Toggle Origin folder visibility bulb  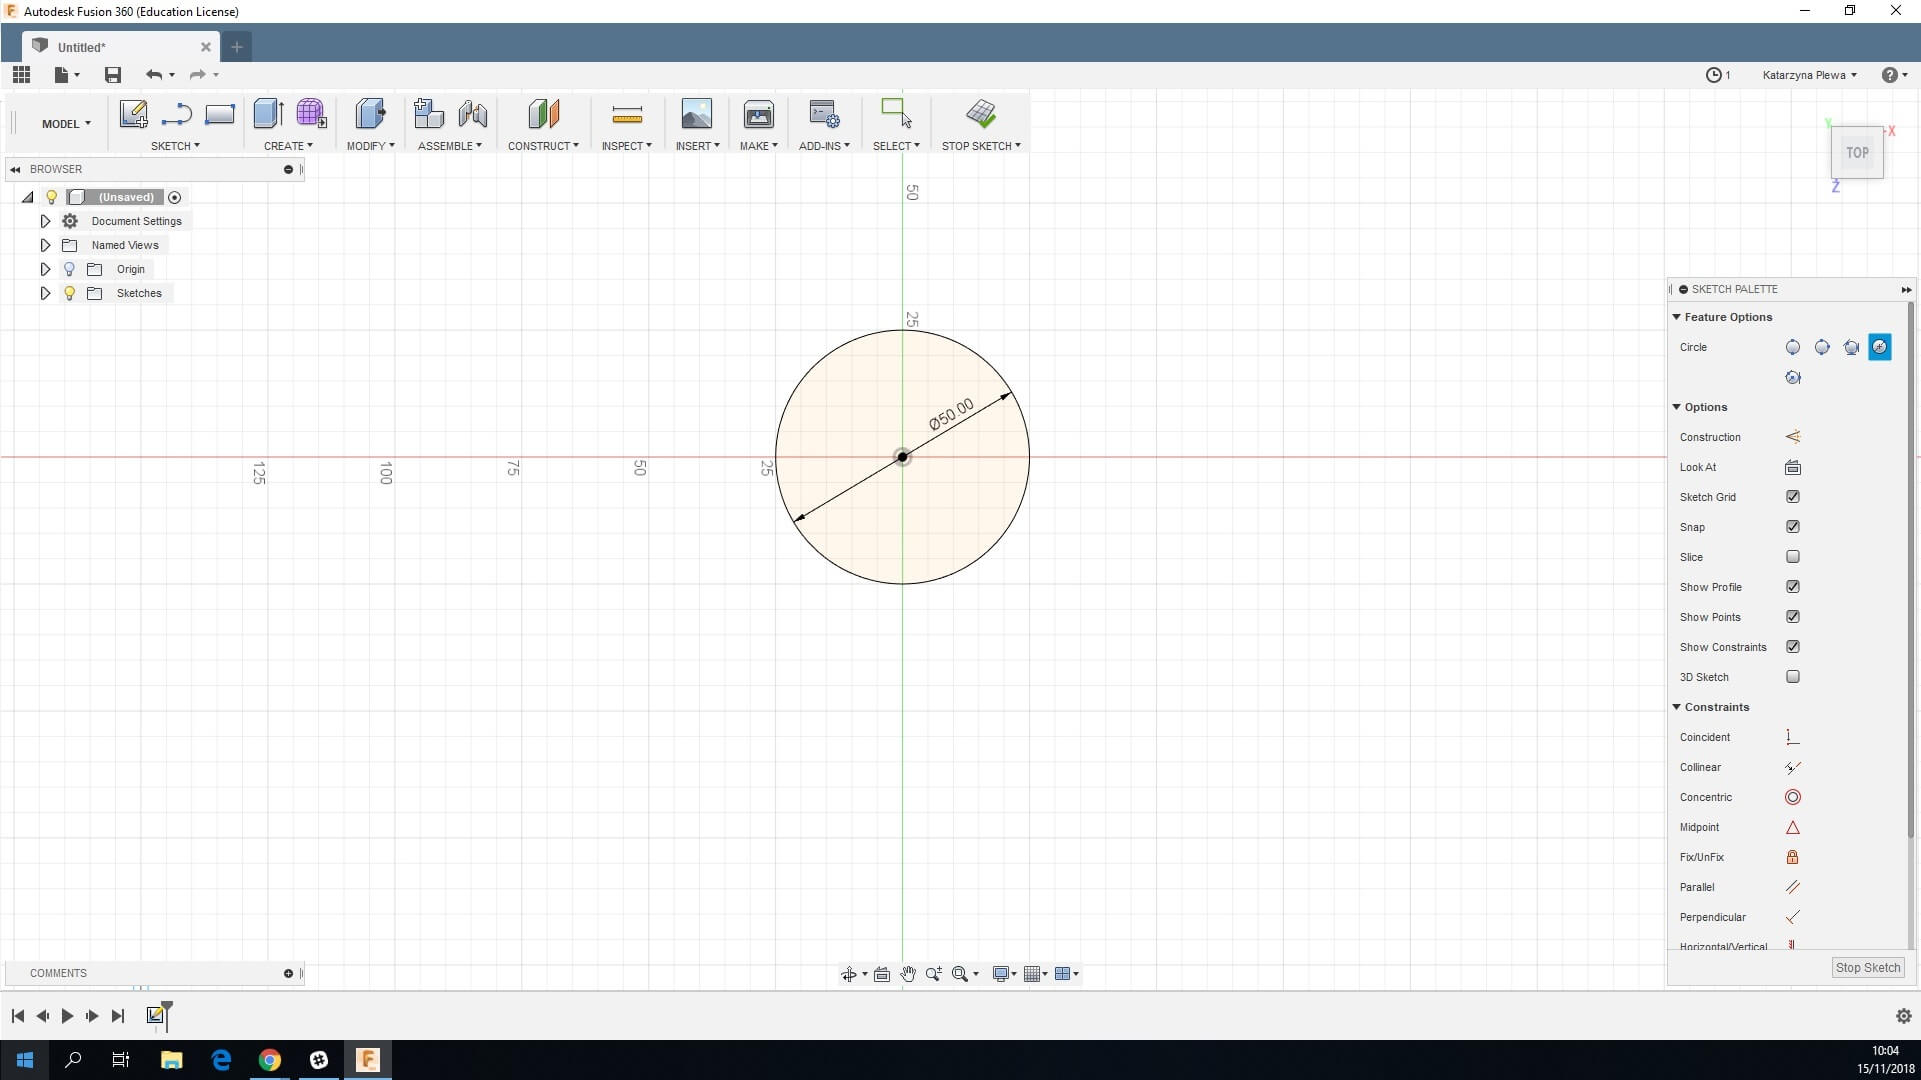(x=69, y=269)
